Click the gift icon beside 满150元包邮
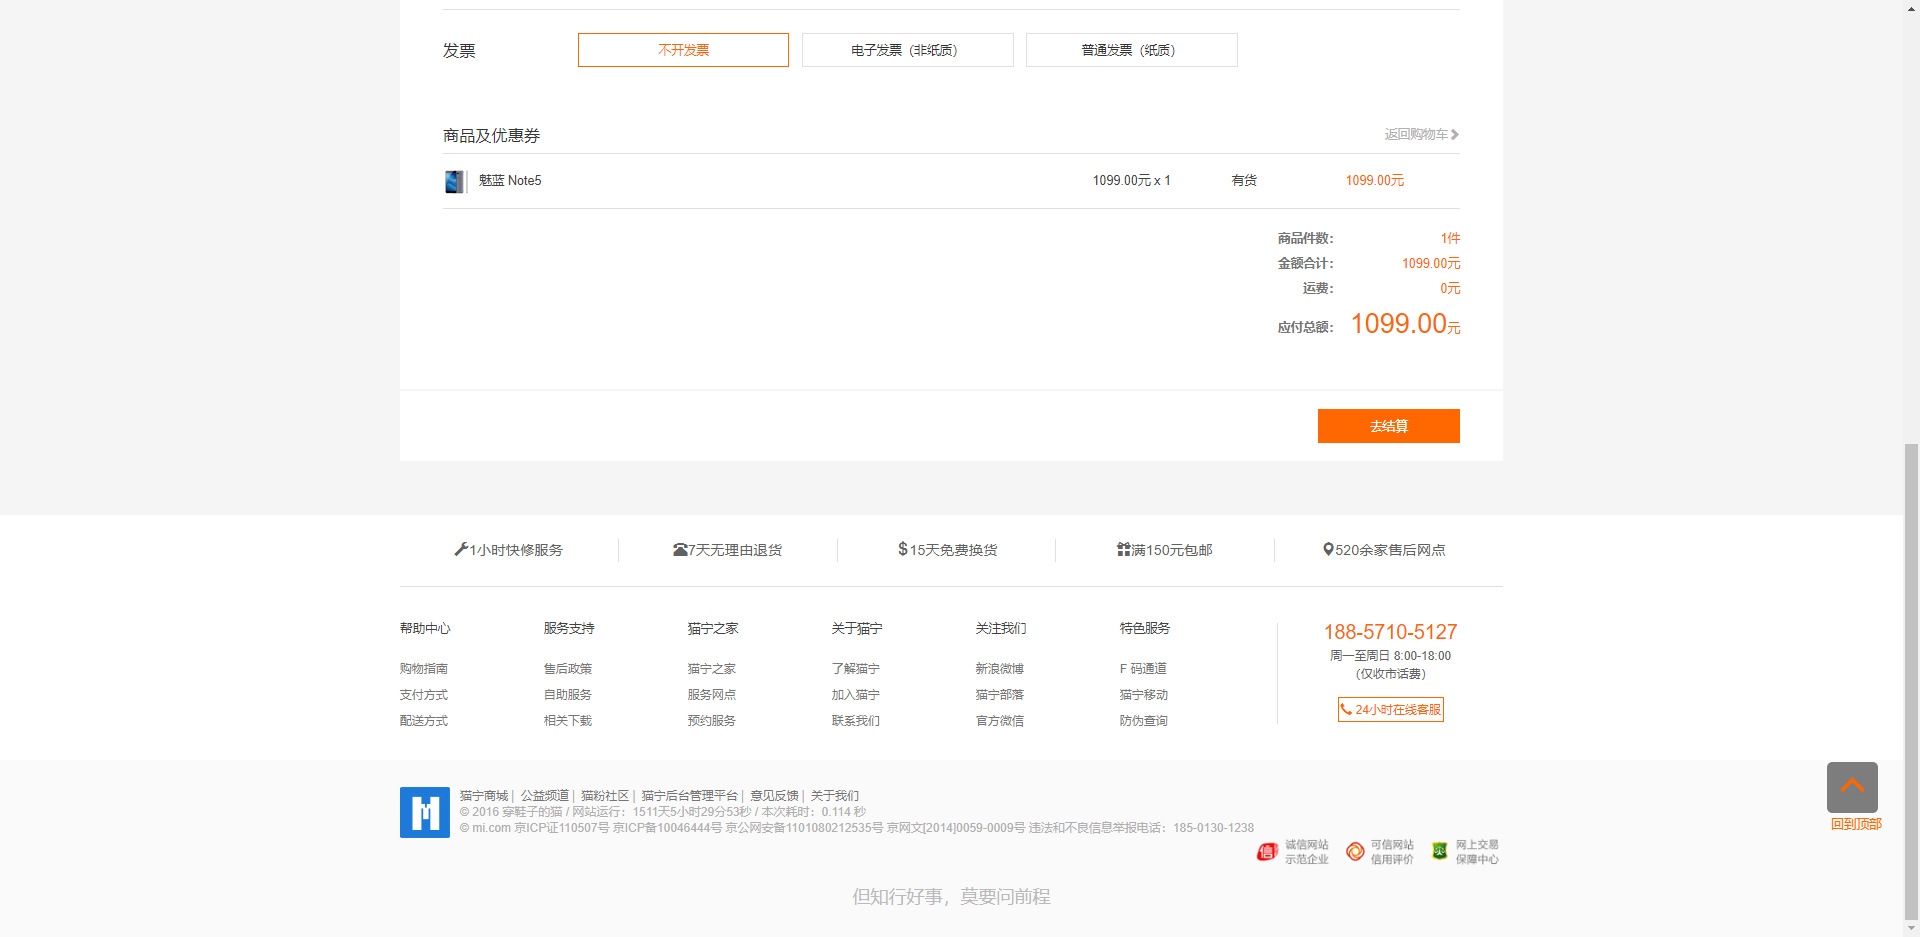 point(1124,549)
